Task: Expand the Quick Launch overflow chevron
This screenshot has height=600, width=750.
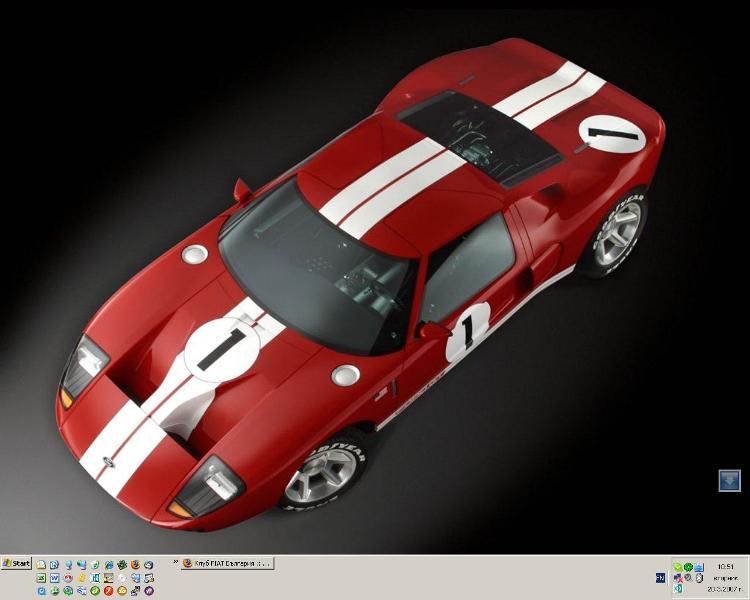Action: (x=175, y=561)
